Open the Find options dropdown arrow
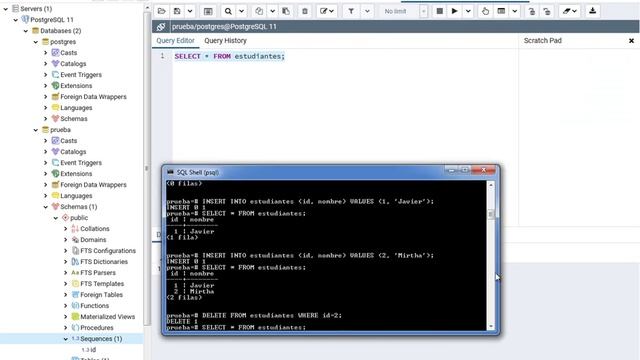Viewport: 640px width, 360px height. (x=242, y=11)
